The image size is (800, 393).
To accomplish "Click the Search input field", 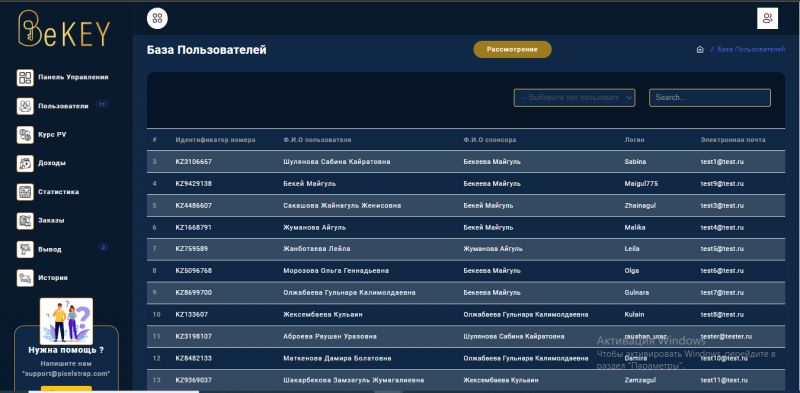I will [710, 97].
